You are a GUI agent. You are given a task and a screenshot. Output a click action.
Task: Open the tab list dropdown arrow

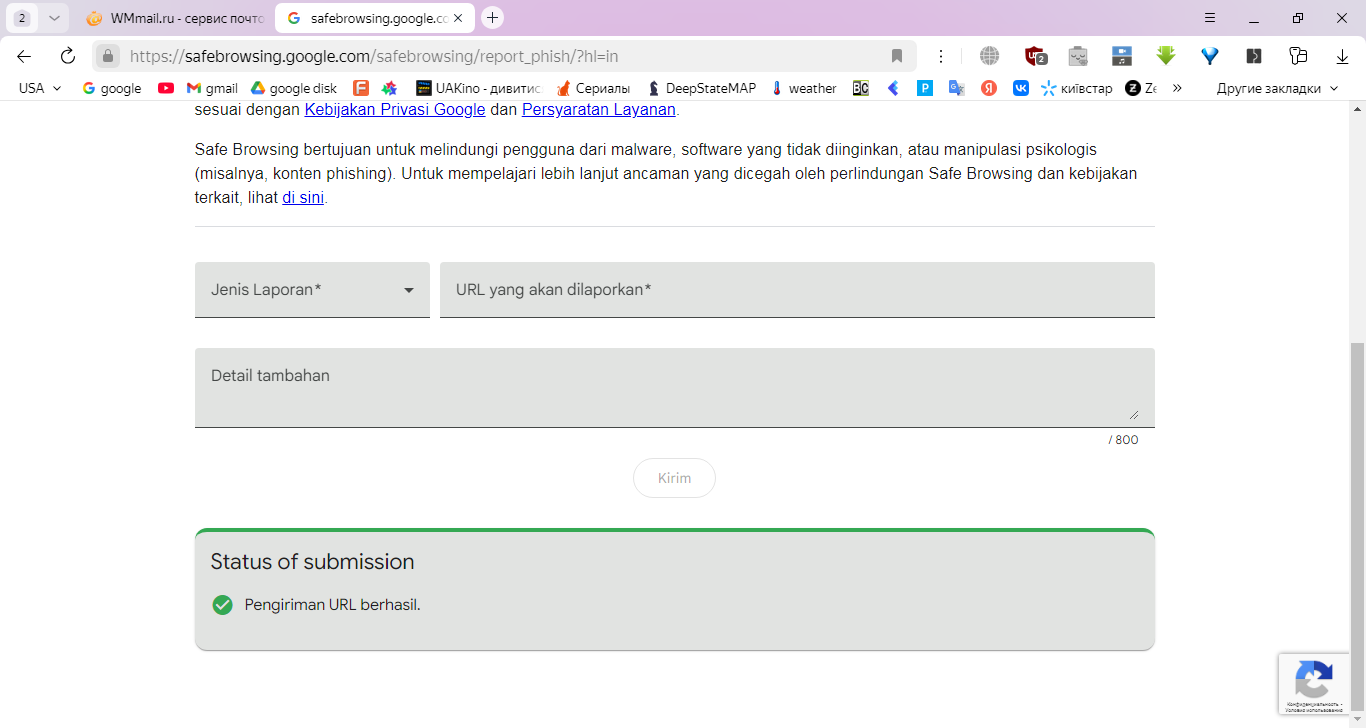54,18
